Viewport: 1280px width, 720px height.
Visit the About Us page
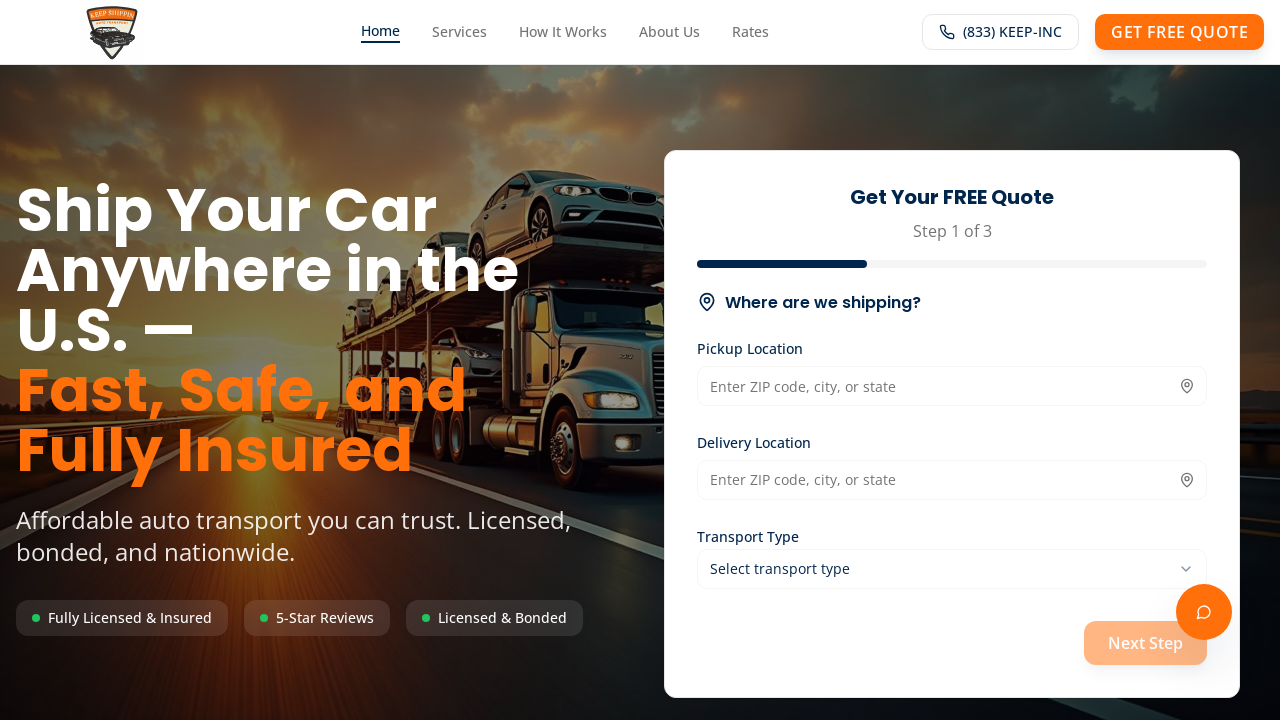tap(669, 32)
